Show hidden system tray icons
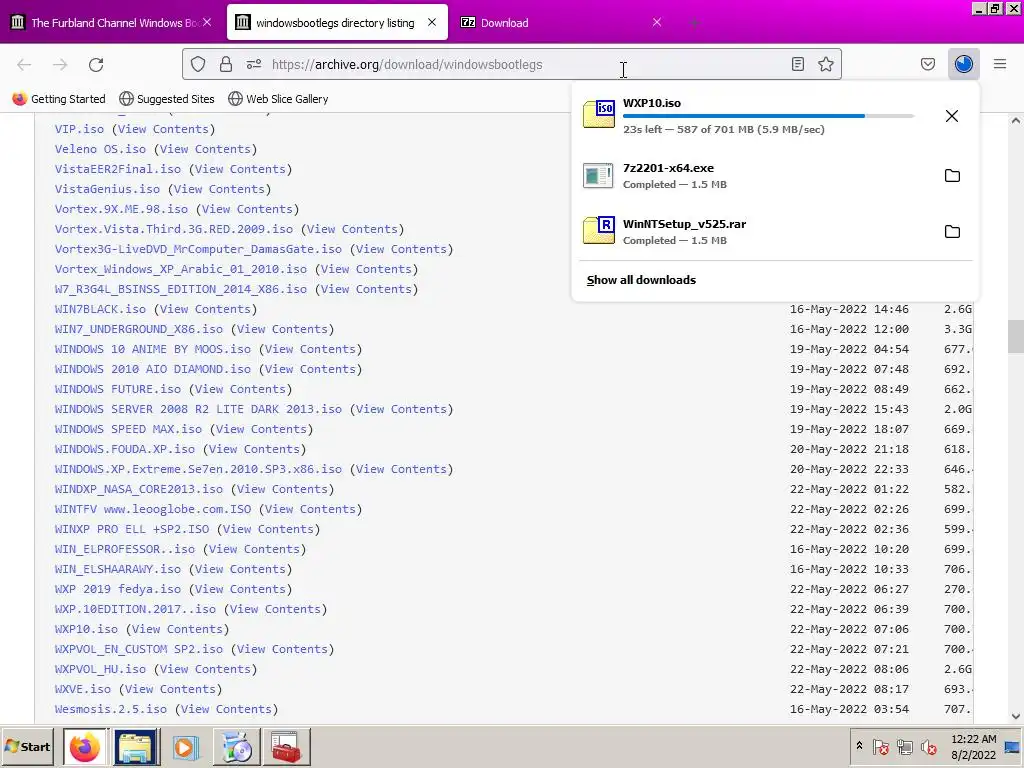The image size is (1024, 768). [x=859, y=746]
